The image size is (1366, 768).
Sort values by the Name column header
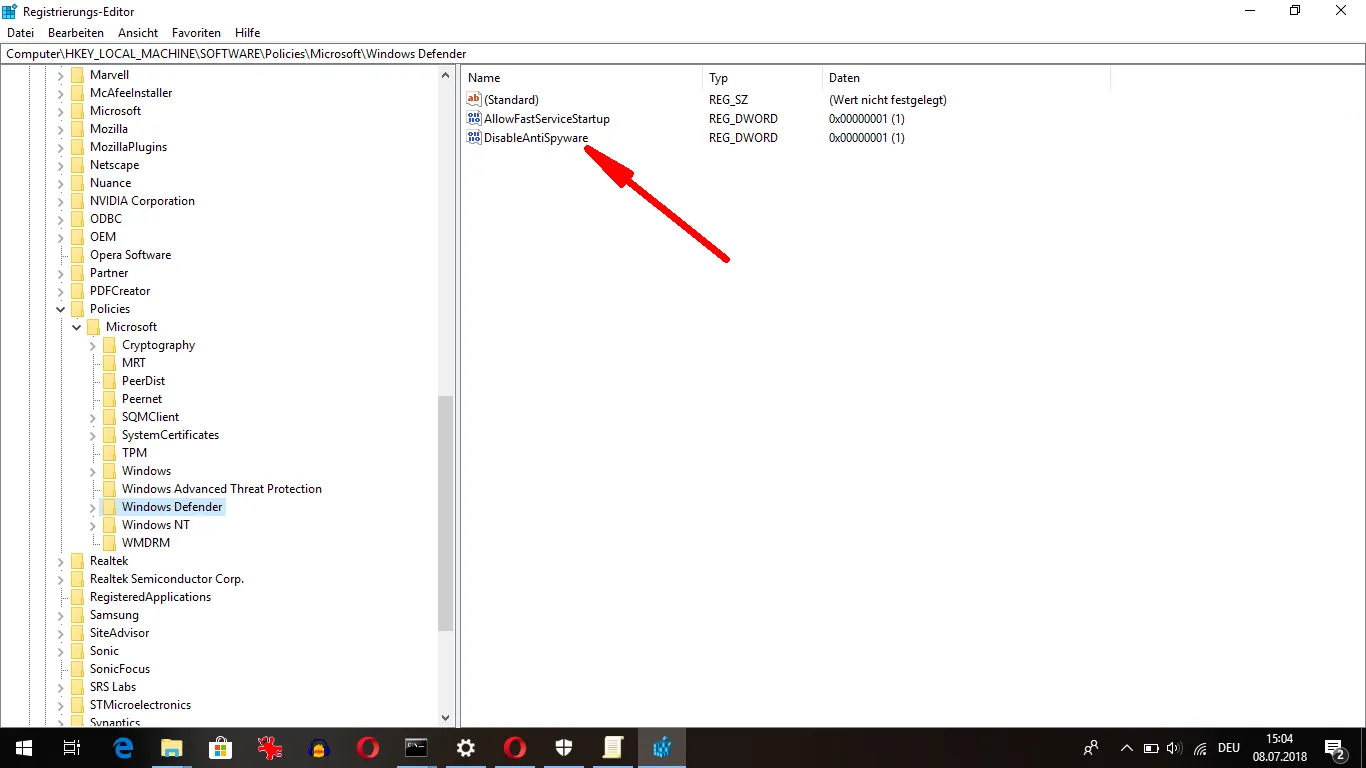pos(582,78)
